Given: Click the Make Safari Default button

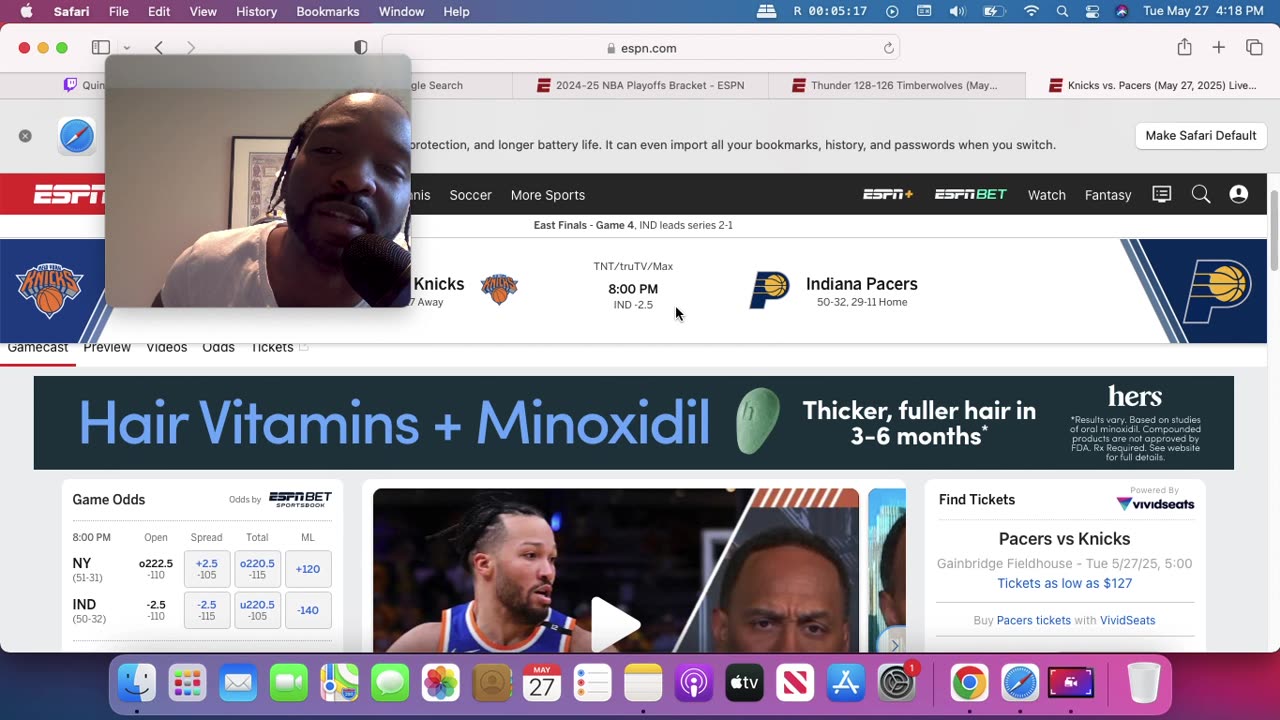Looking at the screenshot, I should point(1200,136).
